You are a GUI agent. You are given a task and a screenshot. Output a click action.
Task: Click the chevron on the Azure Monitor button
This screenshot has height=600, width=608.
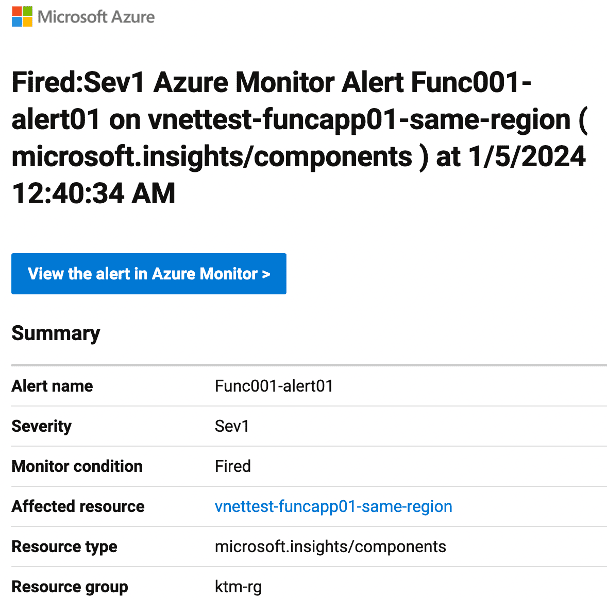[266, 274]
